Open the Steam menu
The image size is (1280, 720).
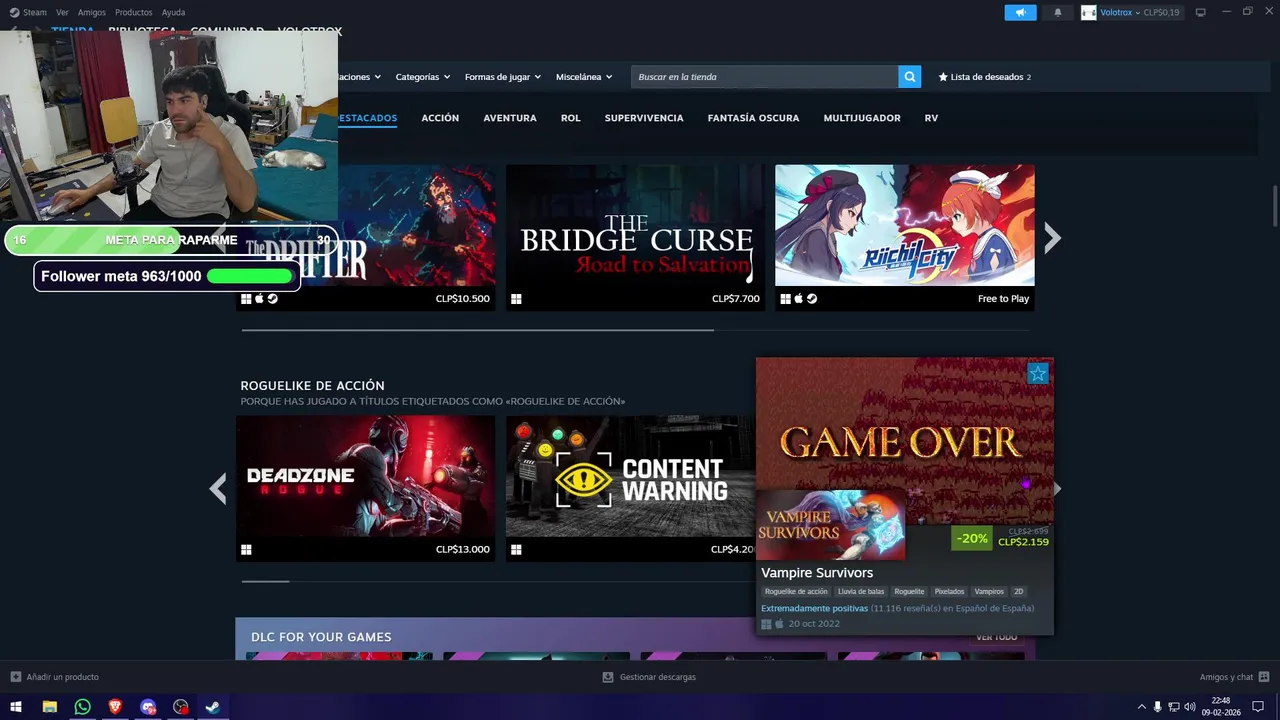tap(35, 12)
